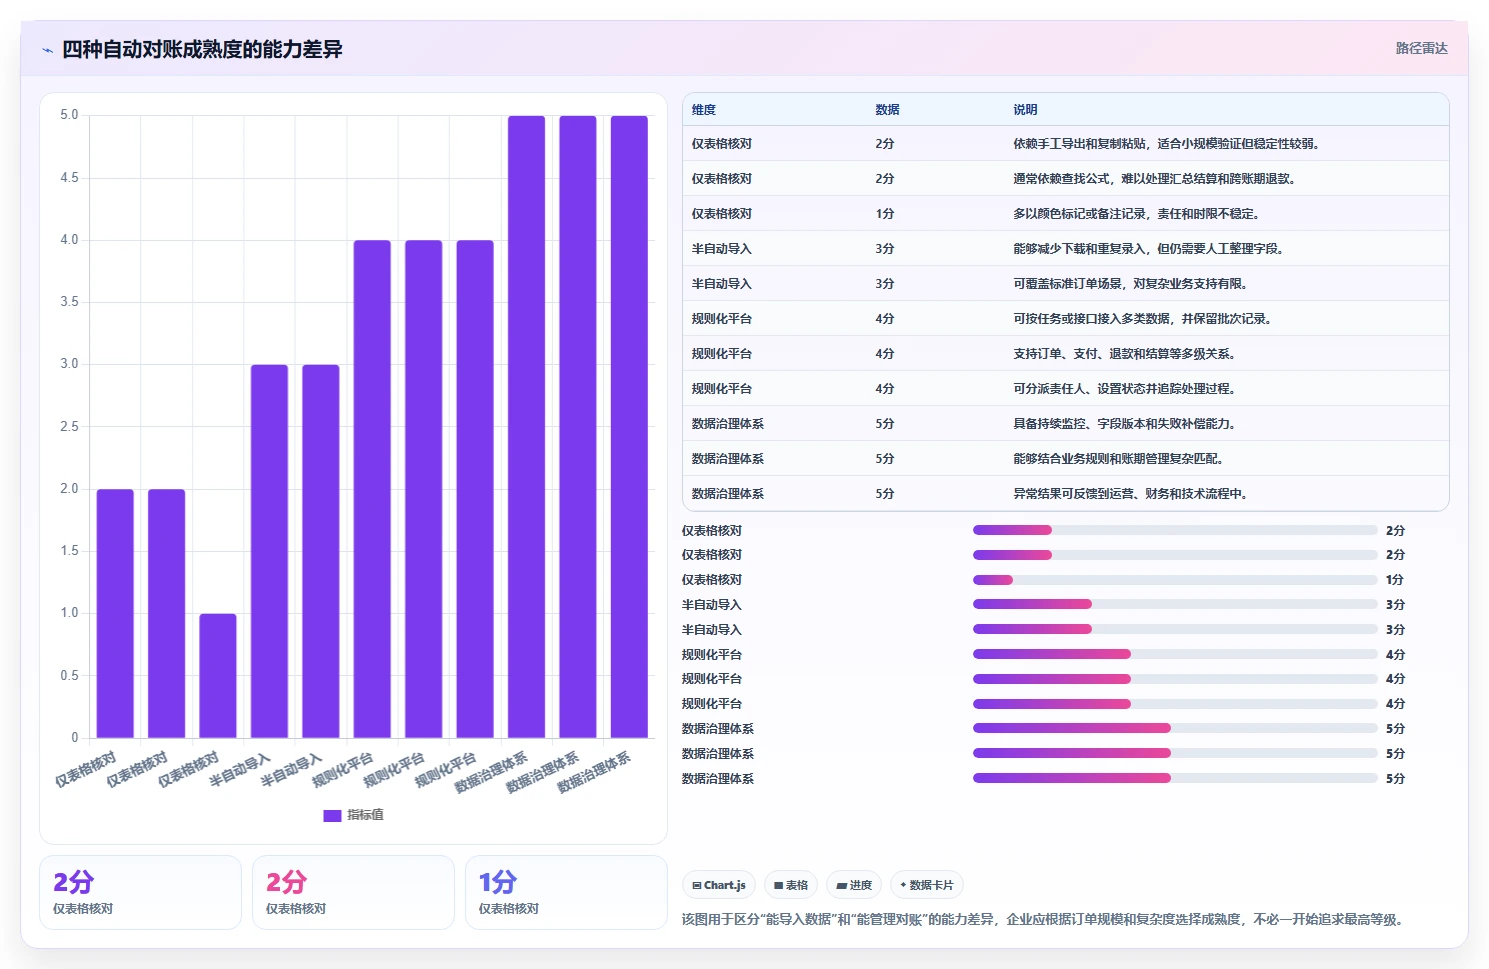
Task: Select row 可按任务或接口接入多类数据，并保留批次记录。
Action: click(x=1066, y=319)
